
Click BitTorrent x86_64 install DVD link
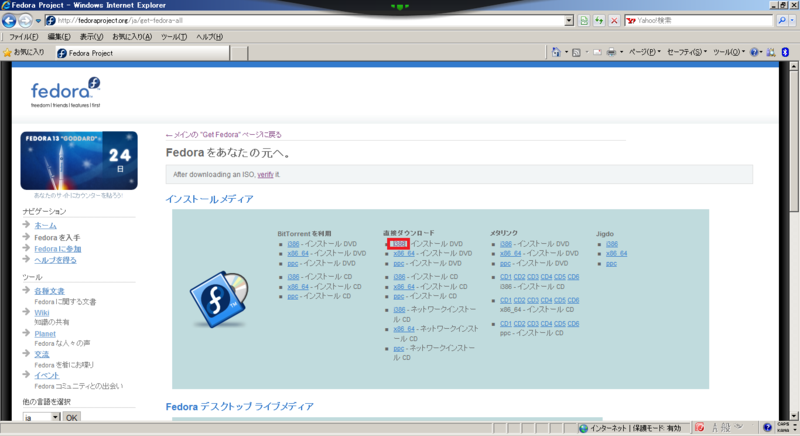point(298,253)
